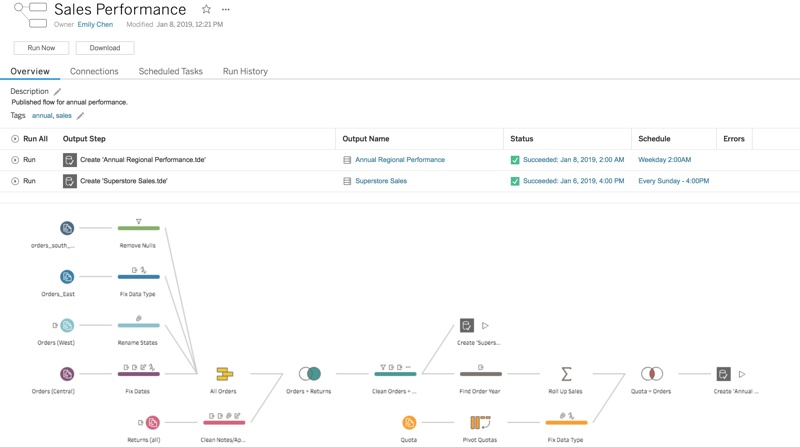Click the All Orders union step icon
800x447 pixels.
[x=224, y=374]
